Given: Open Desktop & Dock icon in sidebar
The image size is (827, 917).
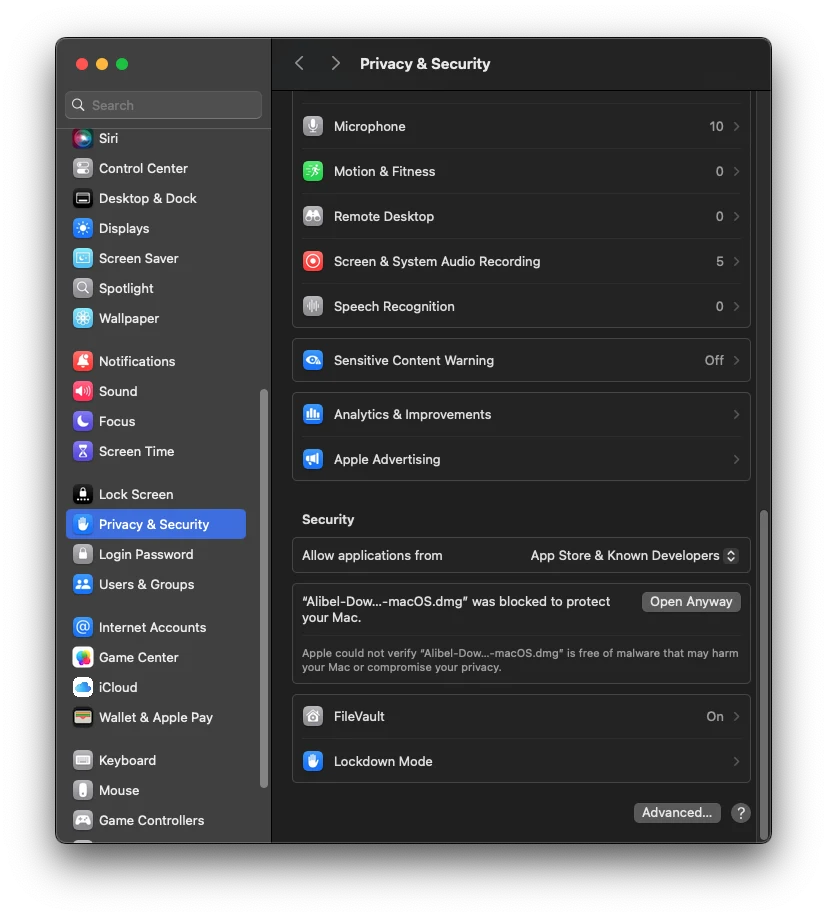Looking at the screenshot, I should point(82,198).
